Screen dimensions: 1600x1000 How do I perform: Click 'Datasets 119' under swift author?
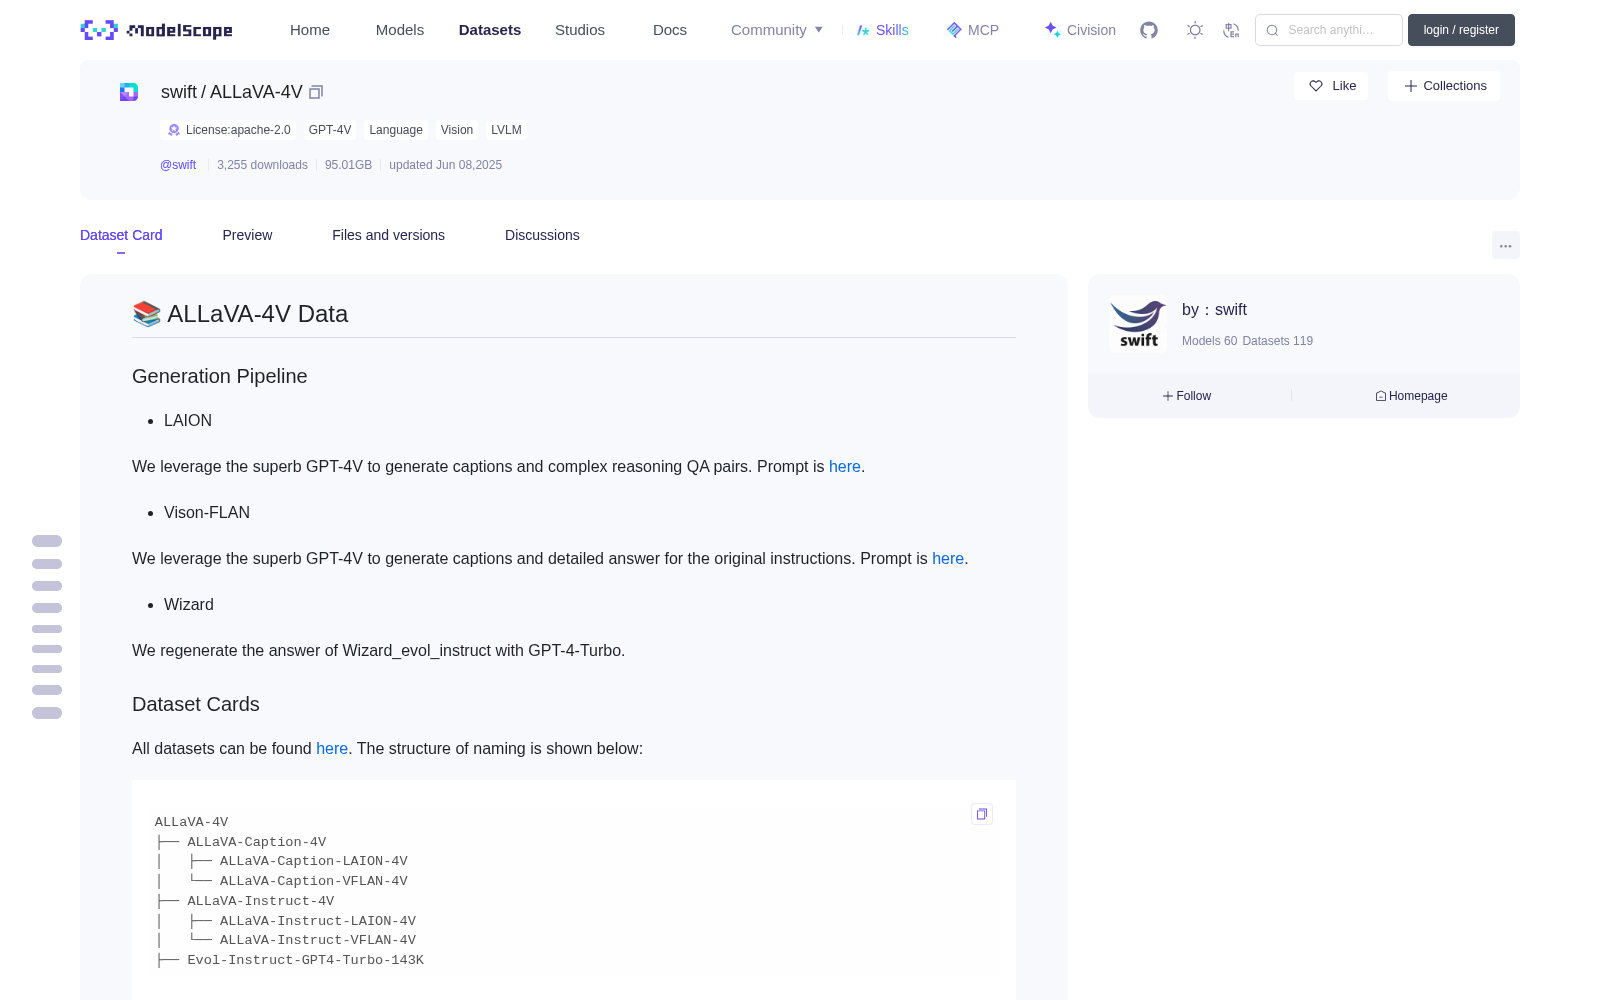point(1278,341)
